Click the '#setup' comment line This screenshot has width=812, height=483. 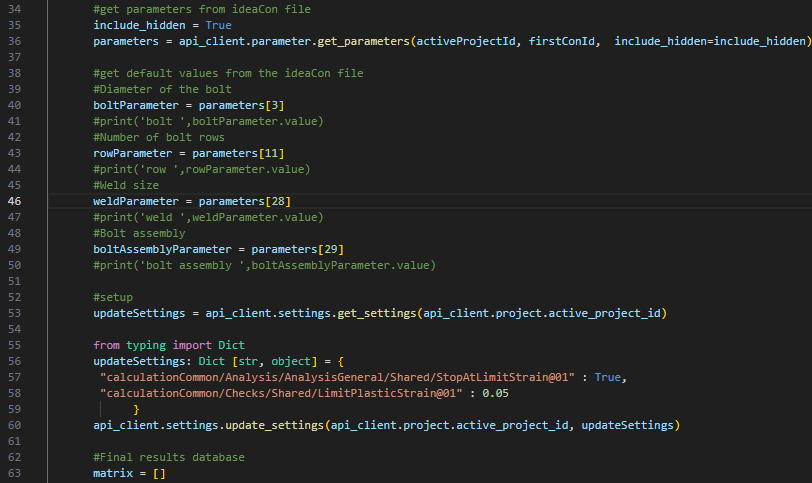click(113, 297)
